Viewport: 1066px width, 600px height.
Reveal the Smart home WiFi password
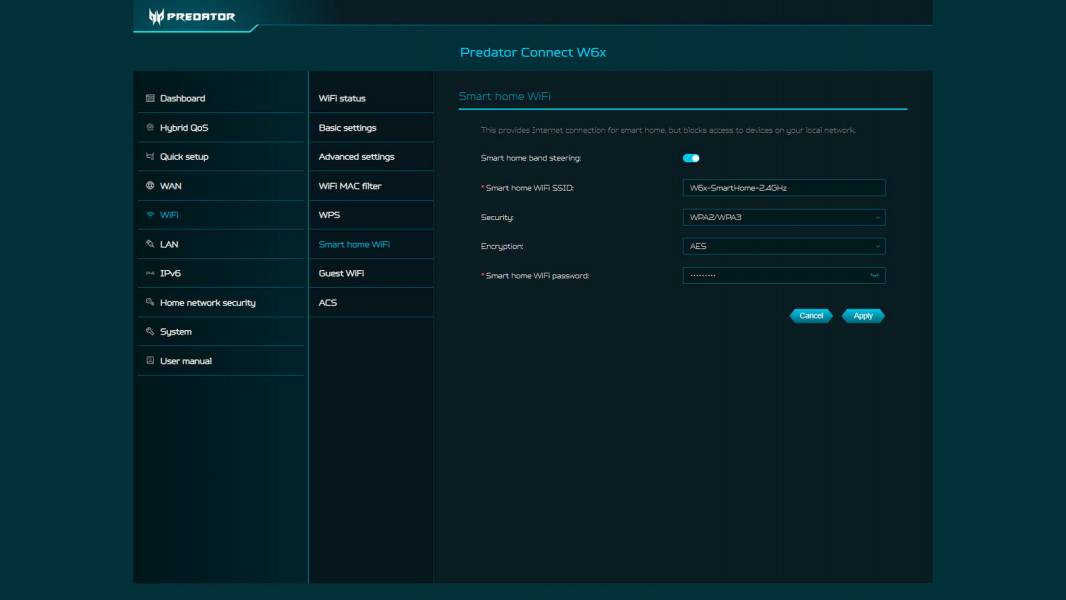point(873,276)
